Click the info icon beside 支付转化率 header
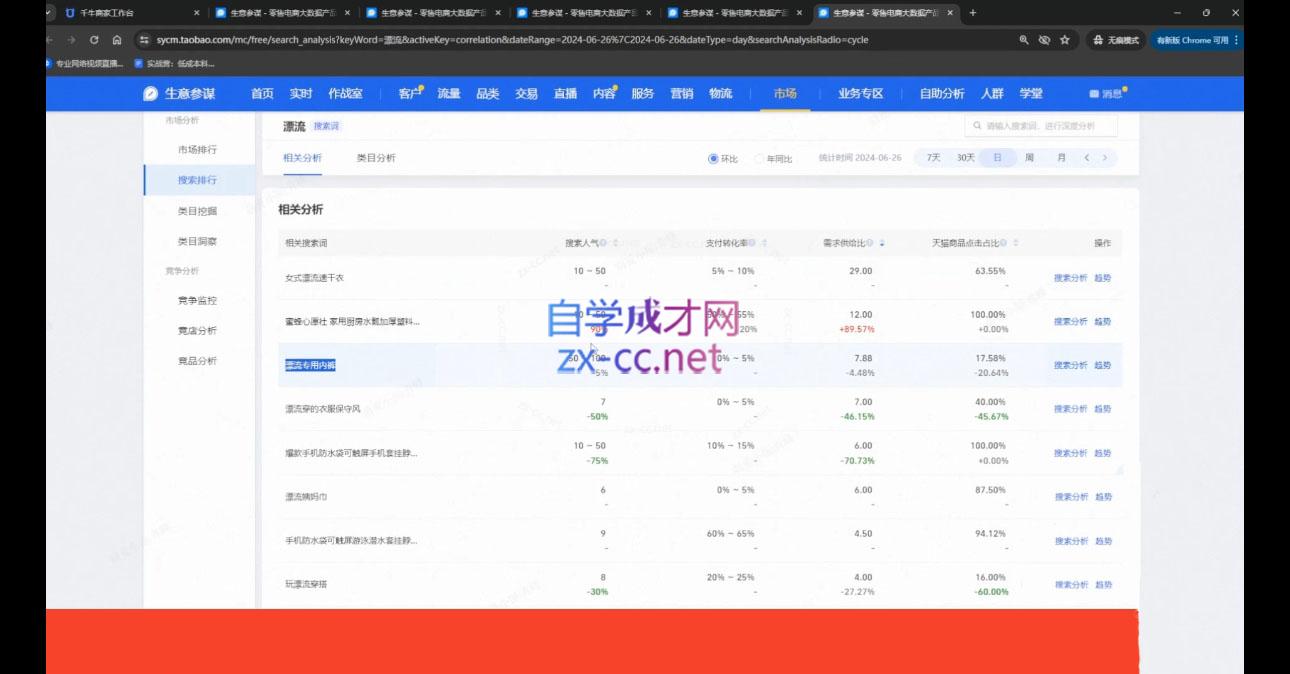 point(753,243)
